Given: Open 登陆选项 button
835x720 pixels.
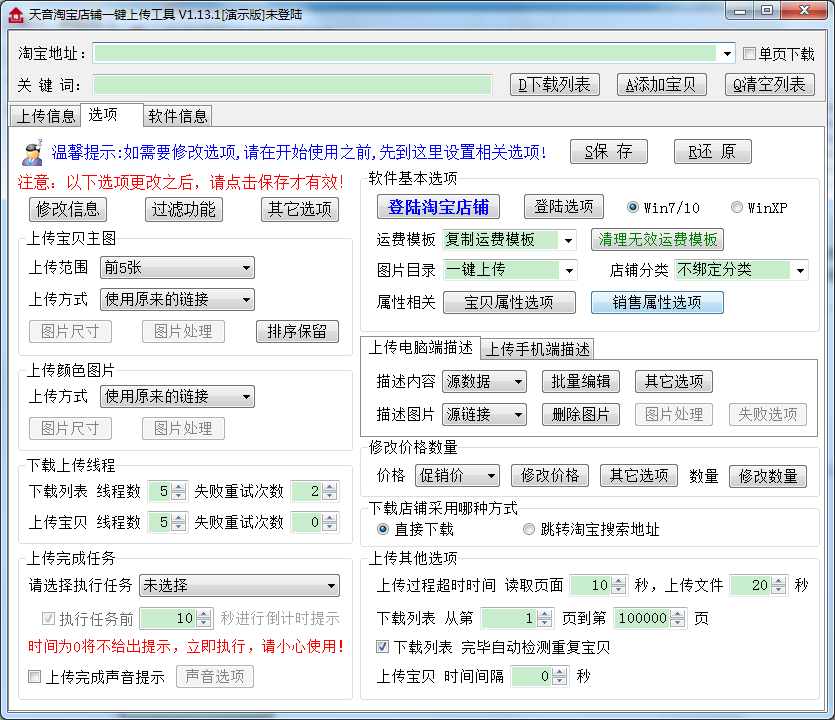Looking at the screenshot, I should click(564, 206).
